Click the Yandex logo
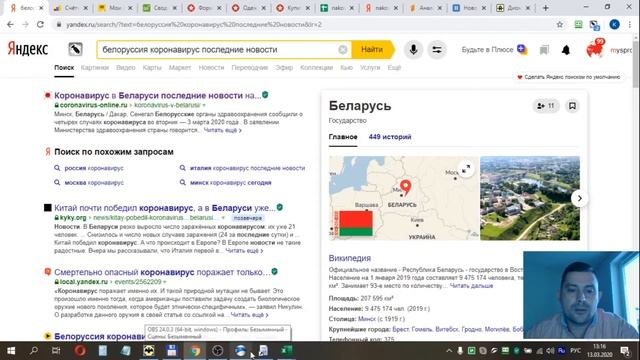Screen dimensions: 640x360 point(28,49)
